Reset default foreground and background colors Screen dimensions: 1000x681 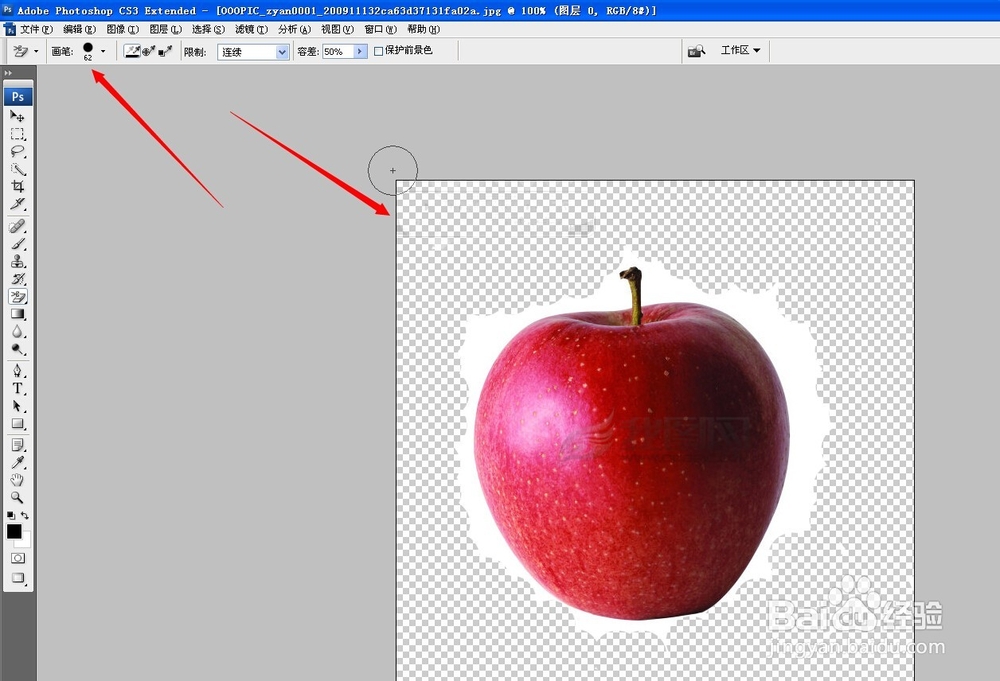10,515
